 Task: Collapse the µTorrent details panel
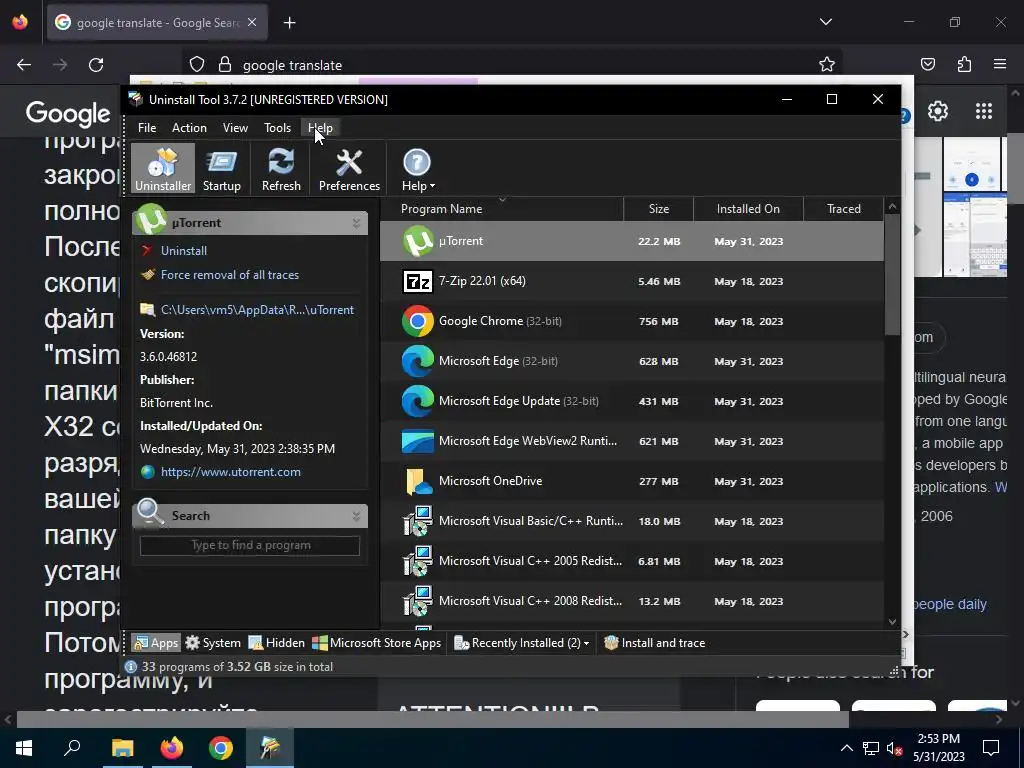click(x=357, y=223)
